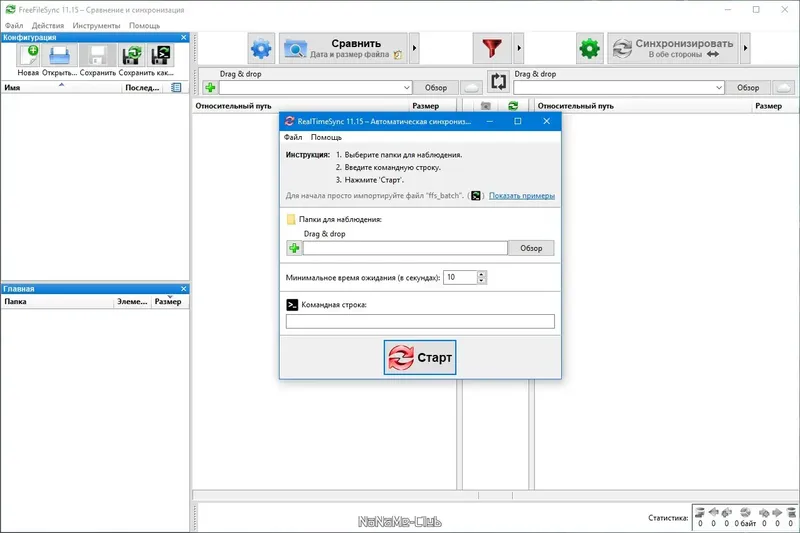Click the first statistics icon (delete on left)

700,512
